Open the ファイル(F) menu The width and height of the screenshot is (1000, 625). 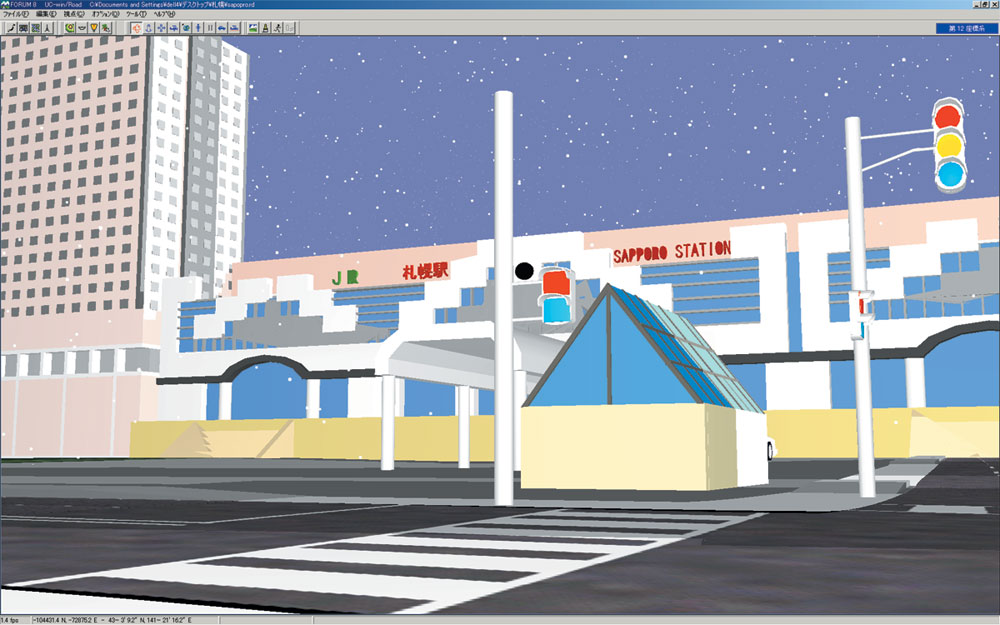point(16,14)
